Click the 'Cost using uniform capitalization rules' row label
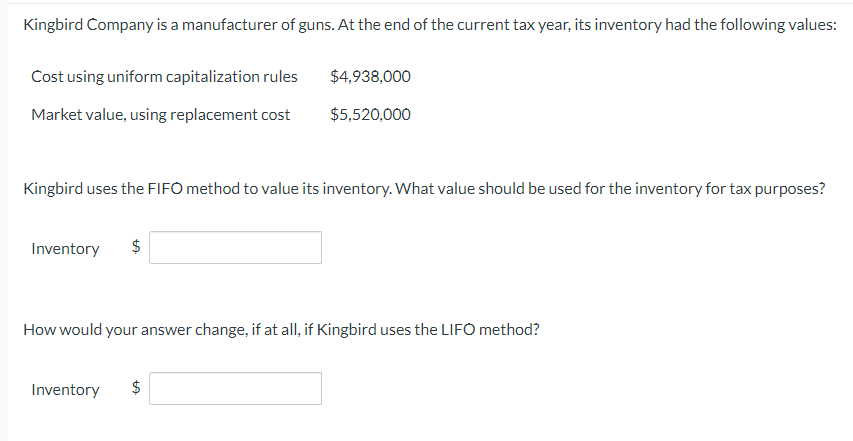 [x=164, y=77]
